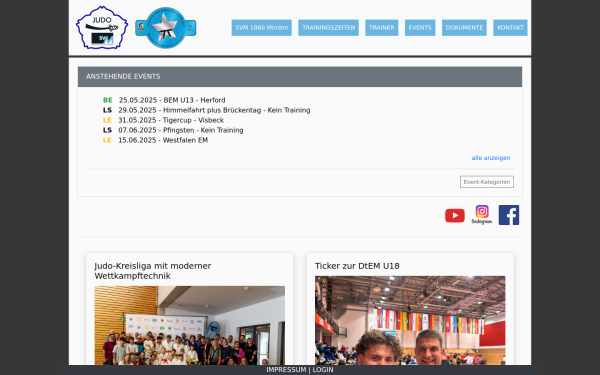Open the LOGIN footer link
Image resolution: width=600 pixels, height=375 pixels.
[x=323, y=370]
